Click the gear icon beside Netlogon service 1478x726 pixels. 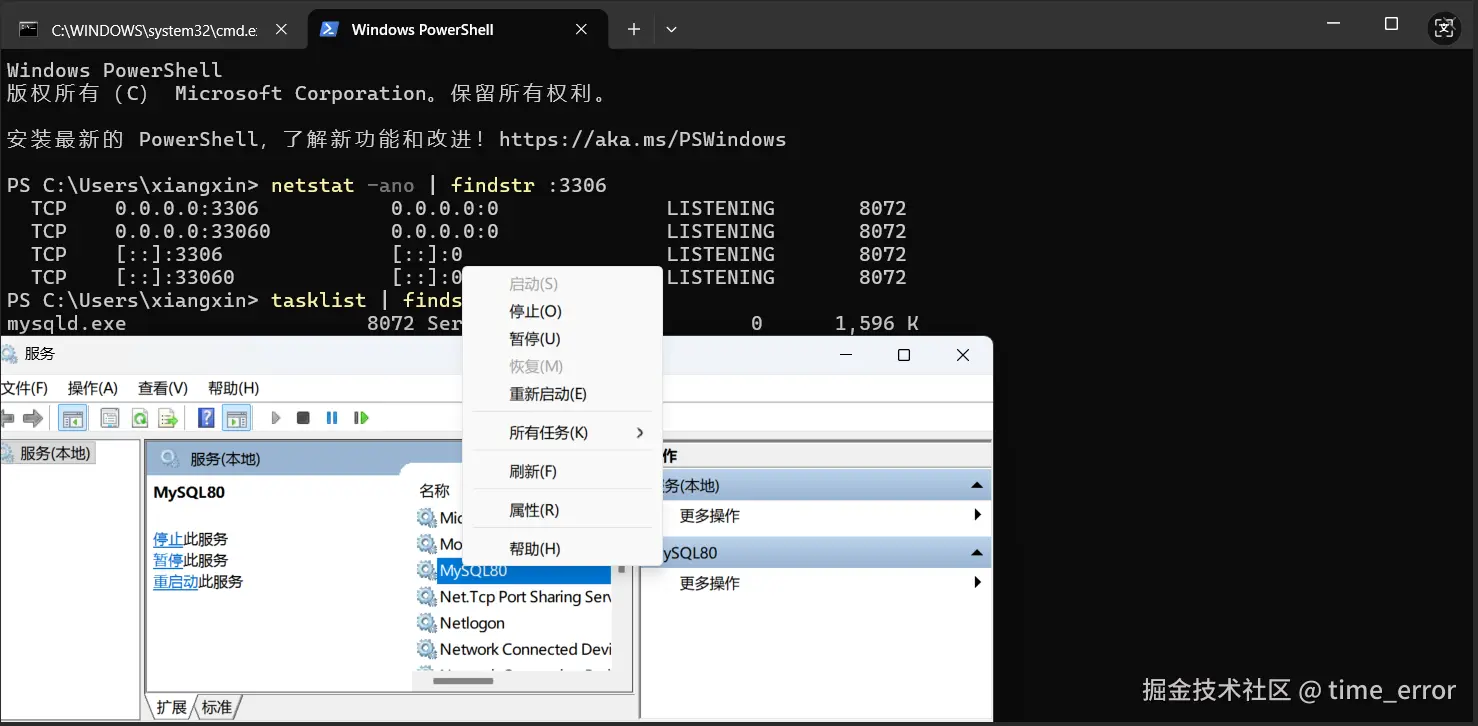pyautogui.click(x=427, y=623)
